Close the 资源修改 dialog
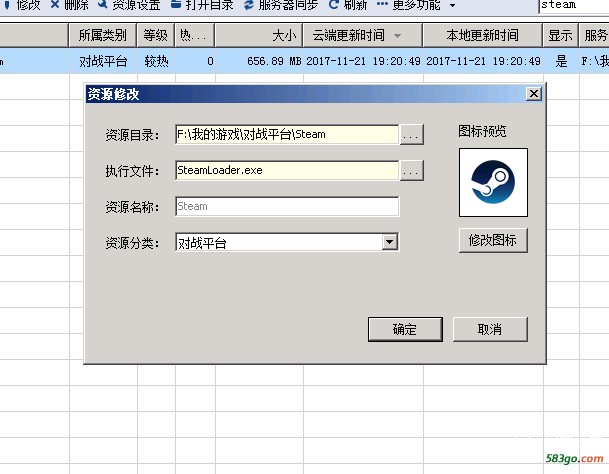This screenshot has height=474, width=609. point(534,94)
